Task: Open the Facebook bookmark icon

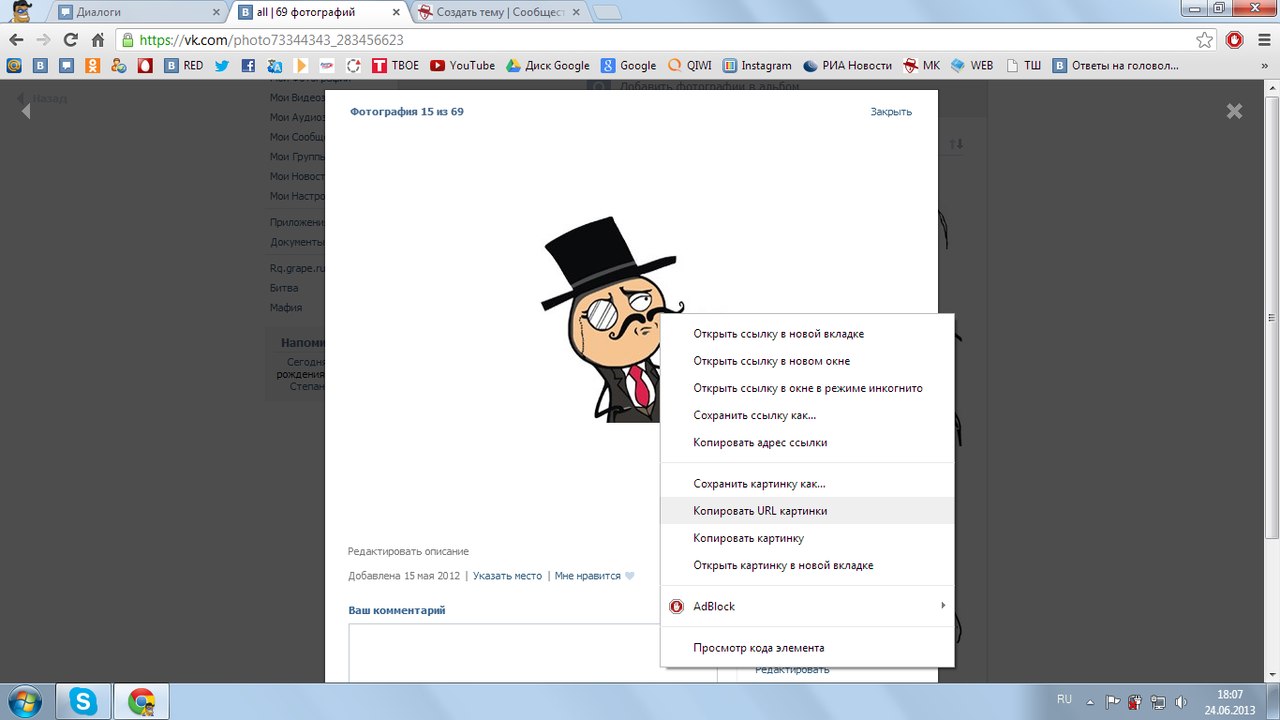Action: click(248, 66)
